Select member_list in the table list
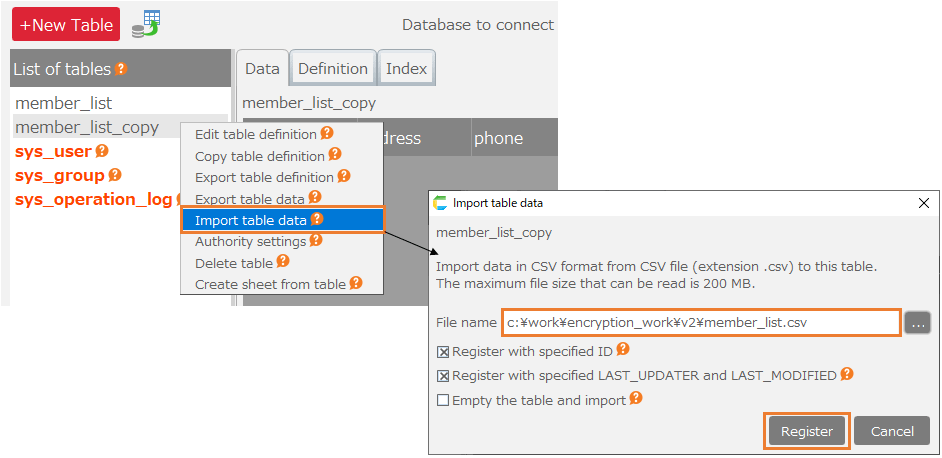942x458 pixels. pyautogui.click(x=64, y=103)
